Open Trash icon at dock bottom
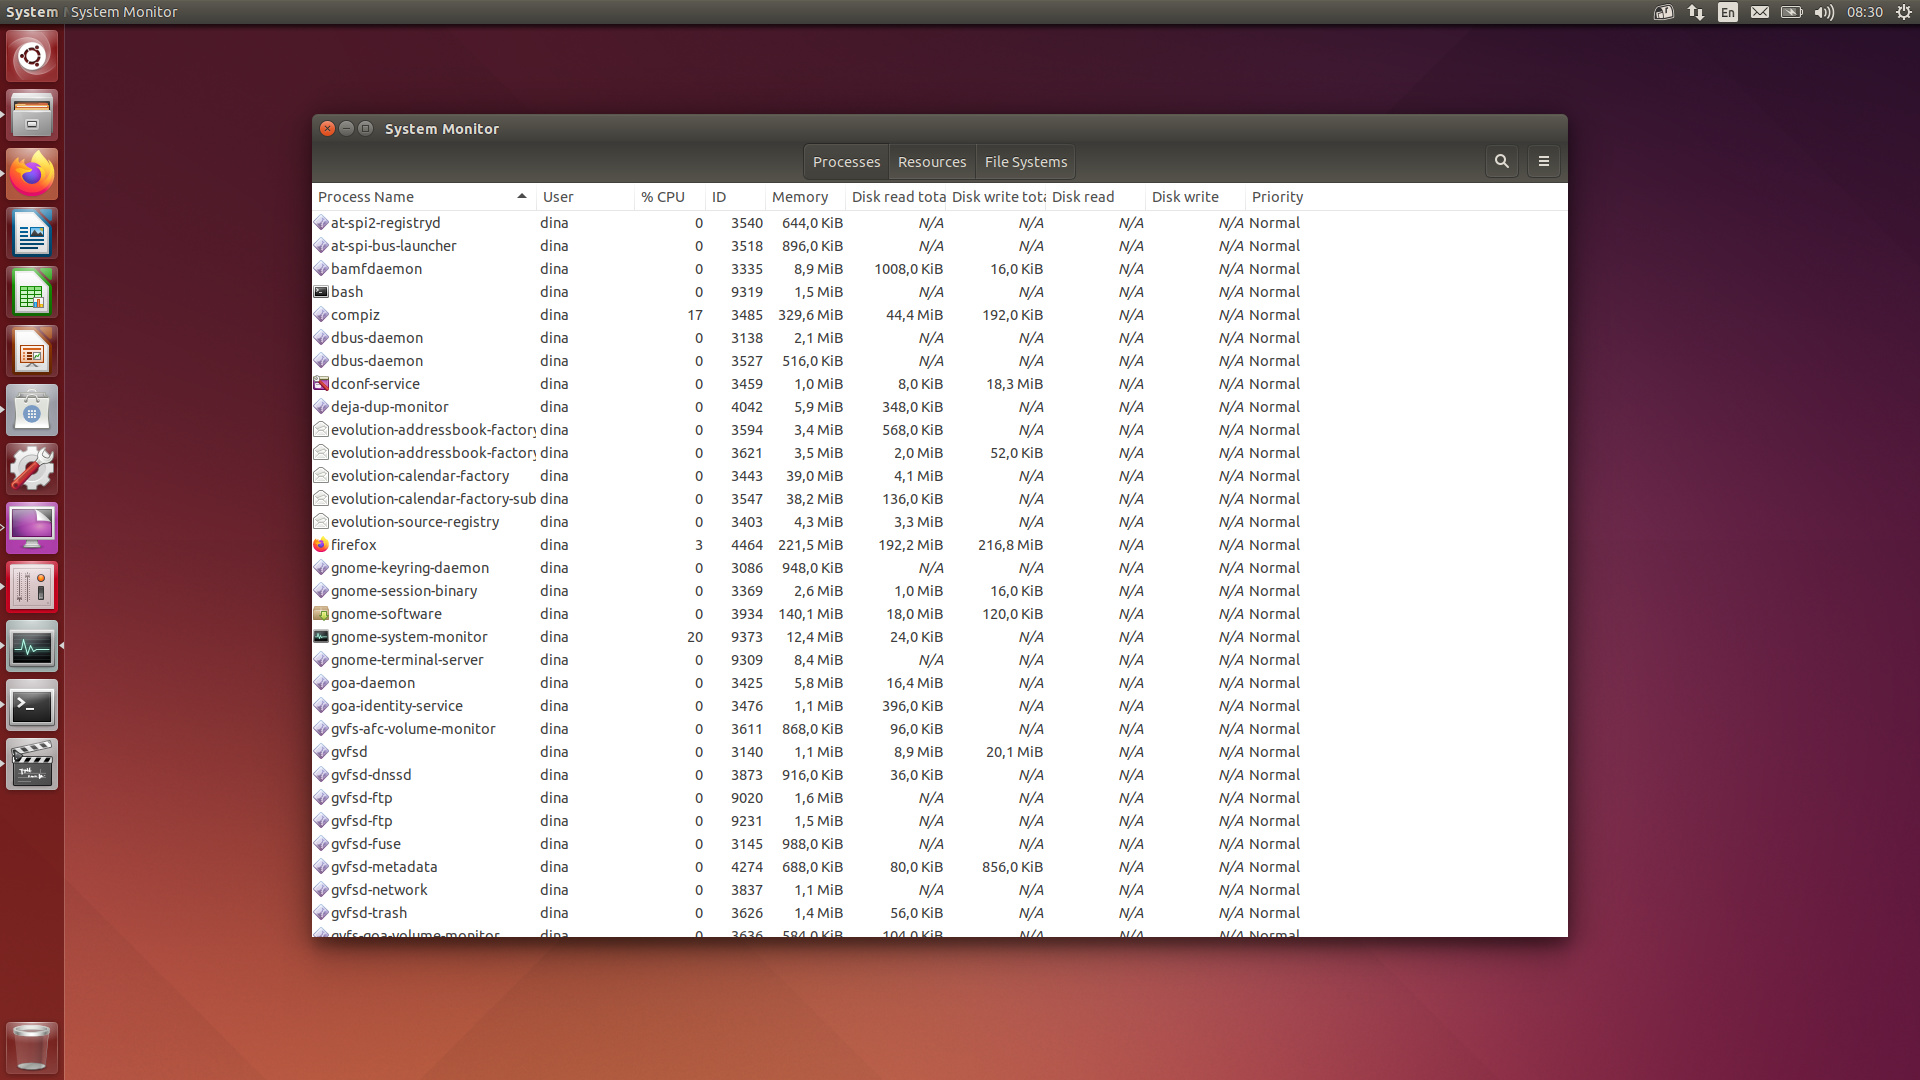 pos(32,1046)
